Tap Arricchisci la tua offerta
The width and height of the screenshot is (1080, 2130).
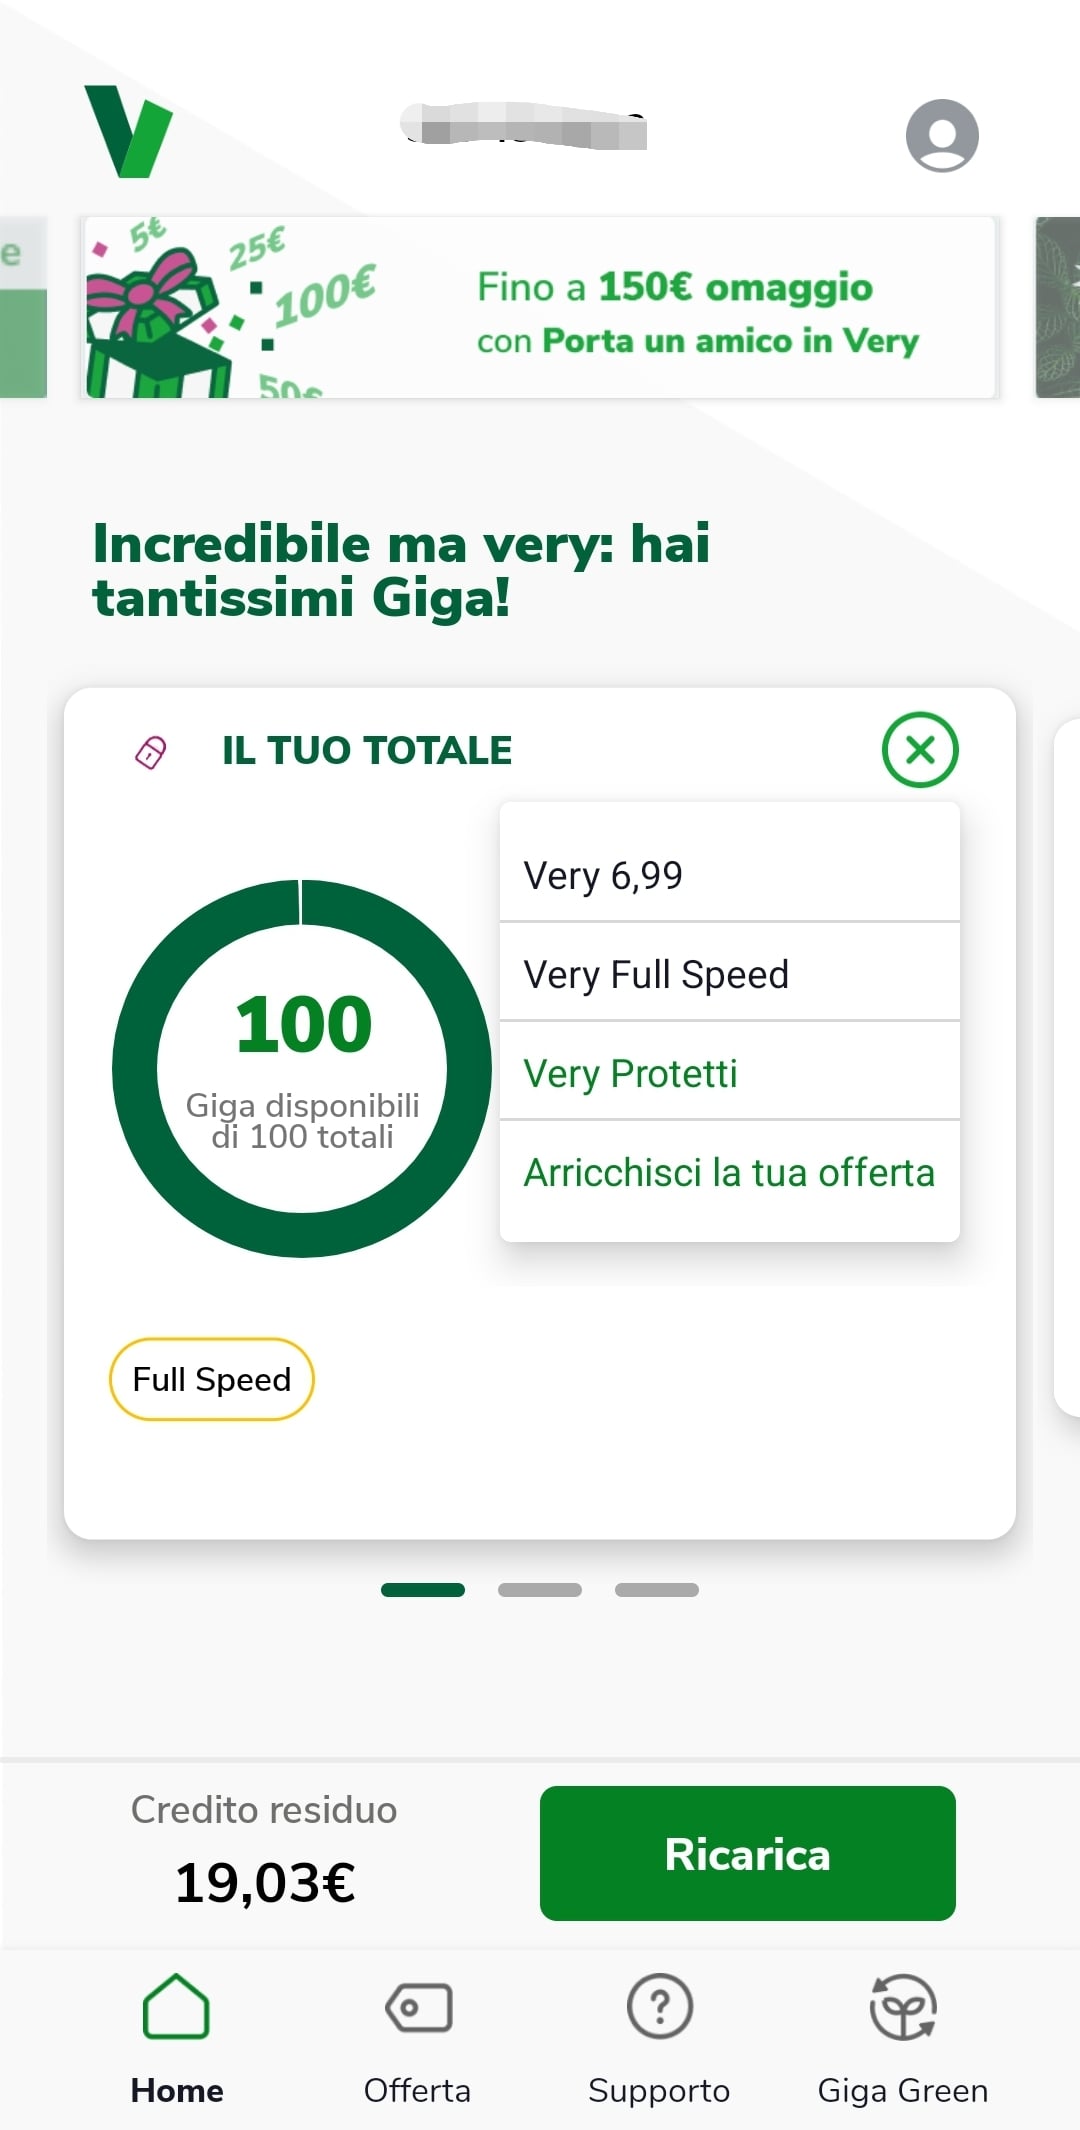click(x=729, y=1172)
